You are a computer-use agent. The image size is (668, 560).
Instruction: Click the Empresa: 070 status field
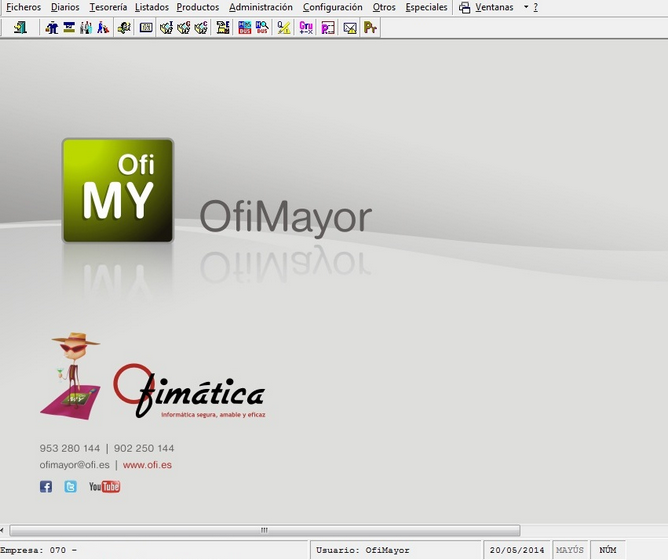[154, 550]
